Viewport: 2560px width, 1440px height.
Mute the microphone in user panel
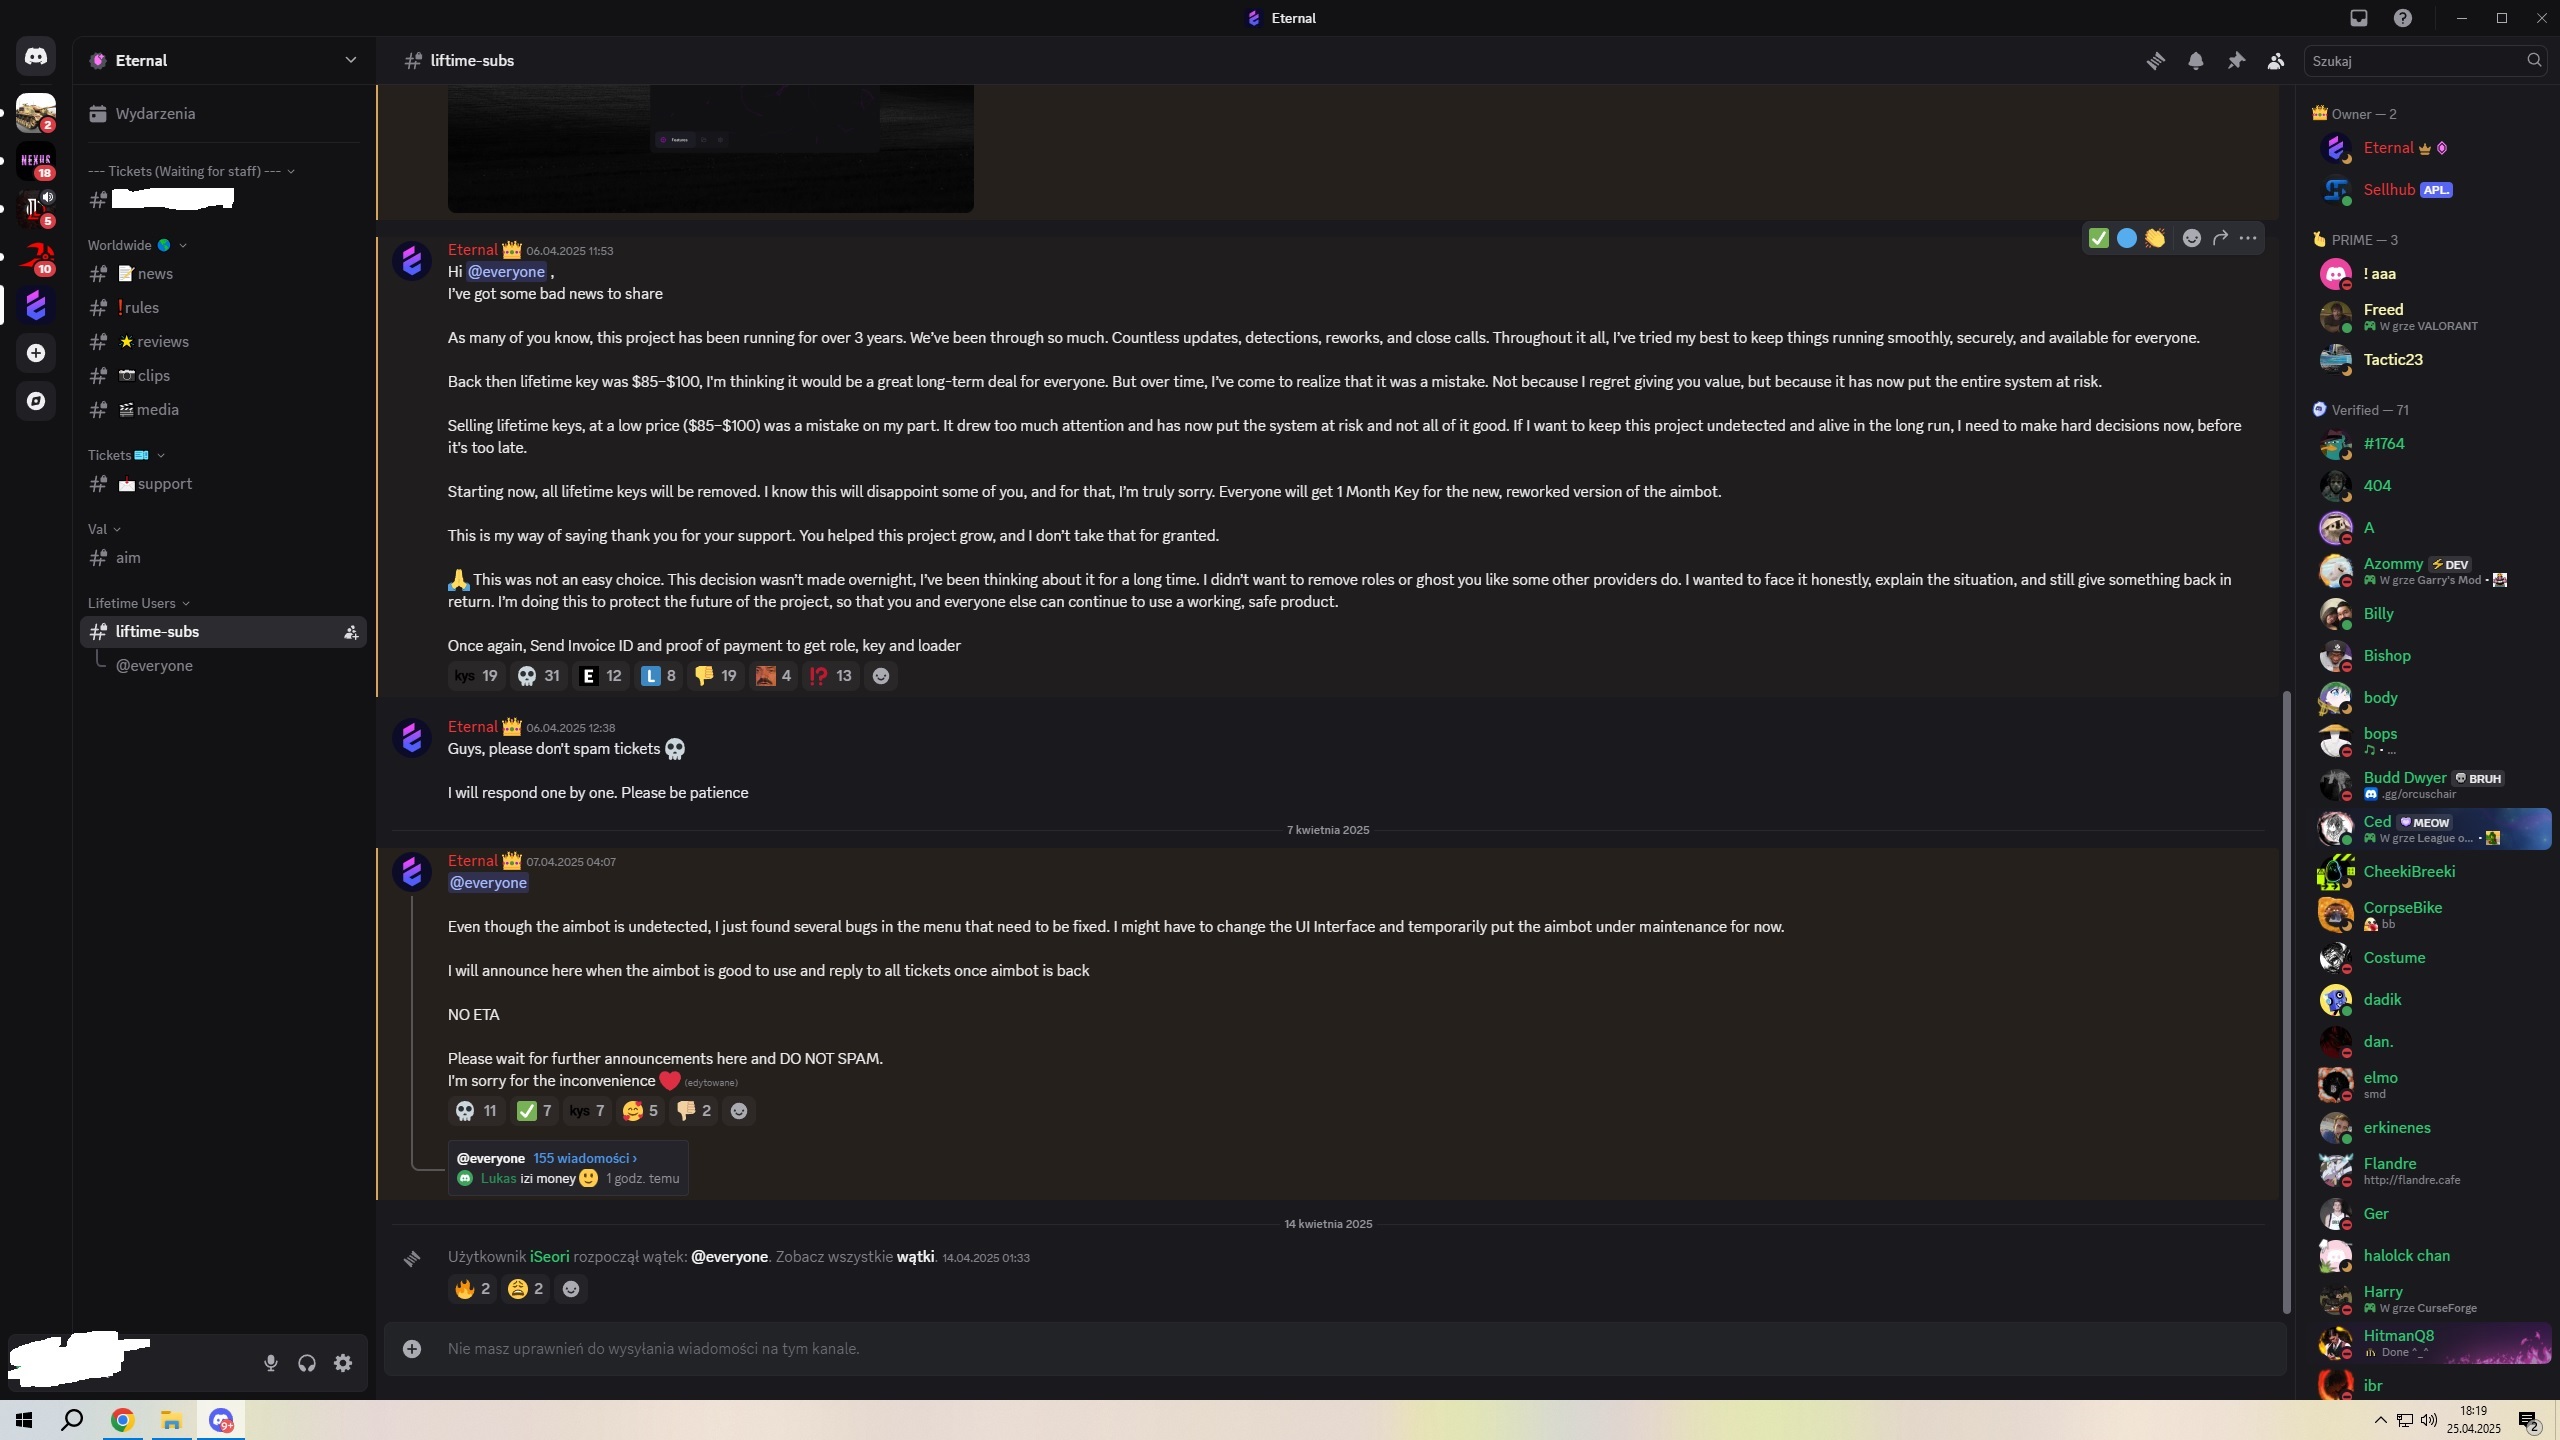(x=270, y=1363)
